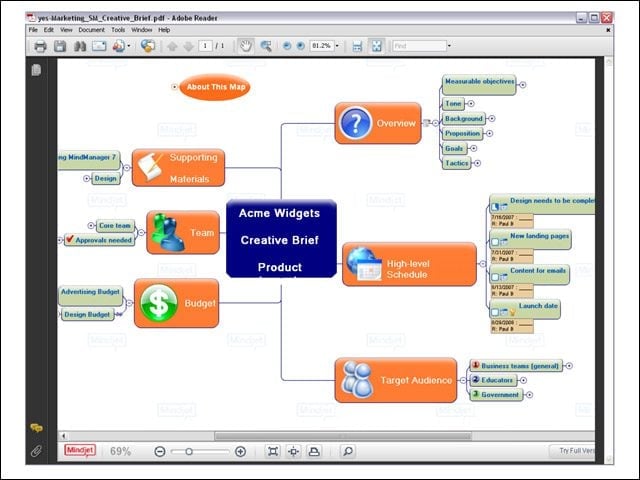640x480 pixels.
Task: Click the center map icon in bottom bar
Action: point(293,451)
